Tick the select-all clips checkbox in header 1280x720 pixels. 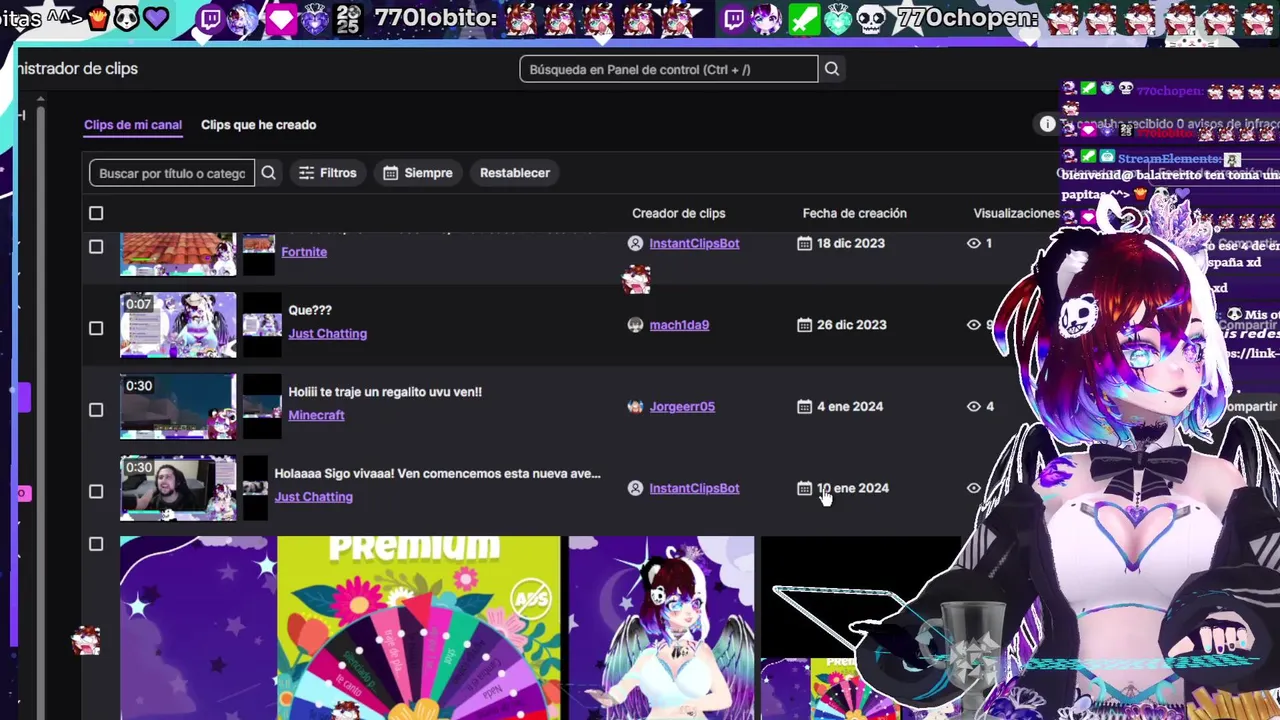pyautogui.click(x=96, y=213)
